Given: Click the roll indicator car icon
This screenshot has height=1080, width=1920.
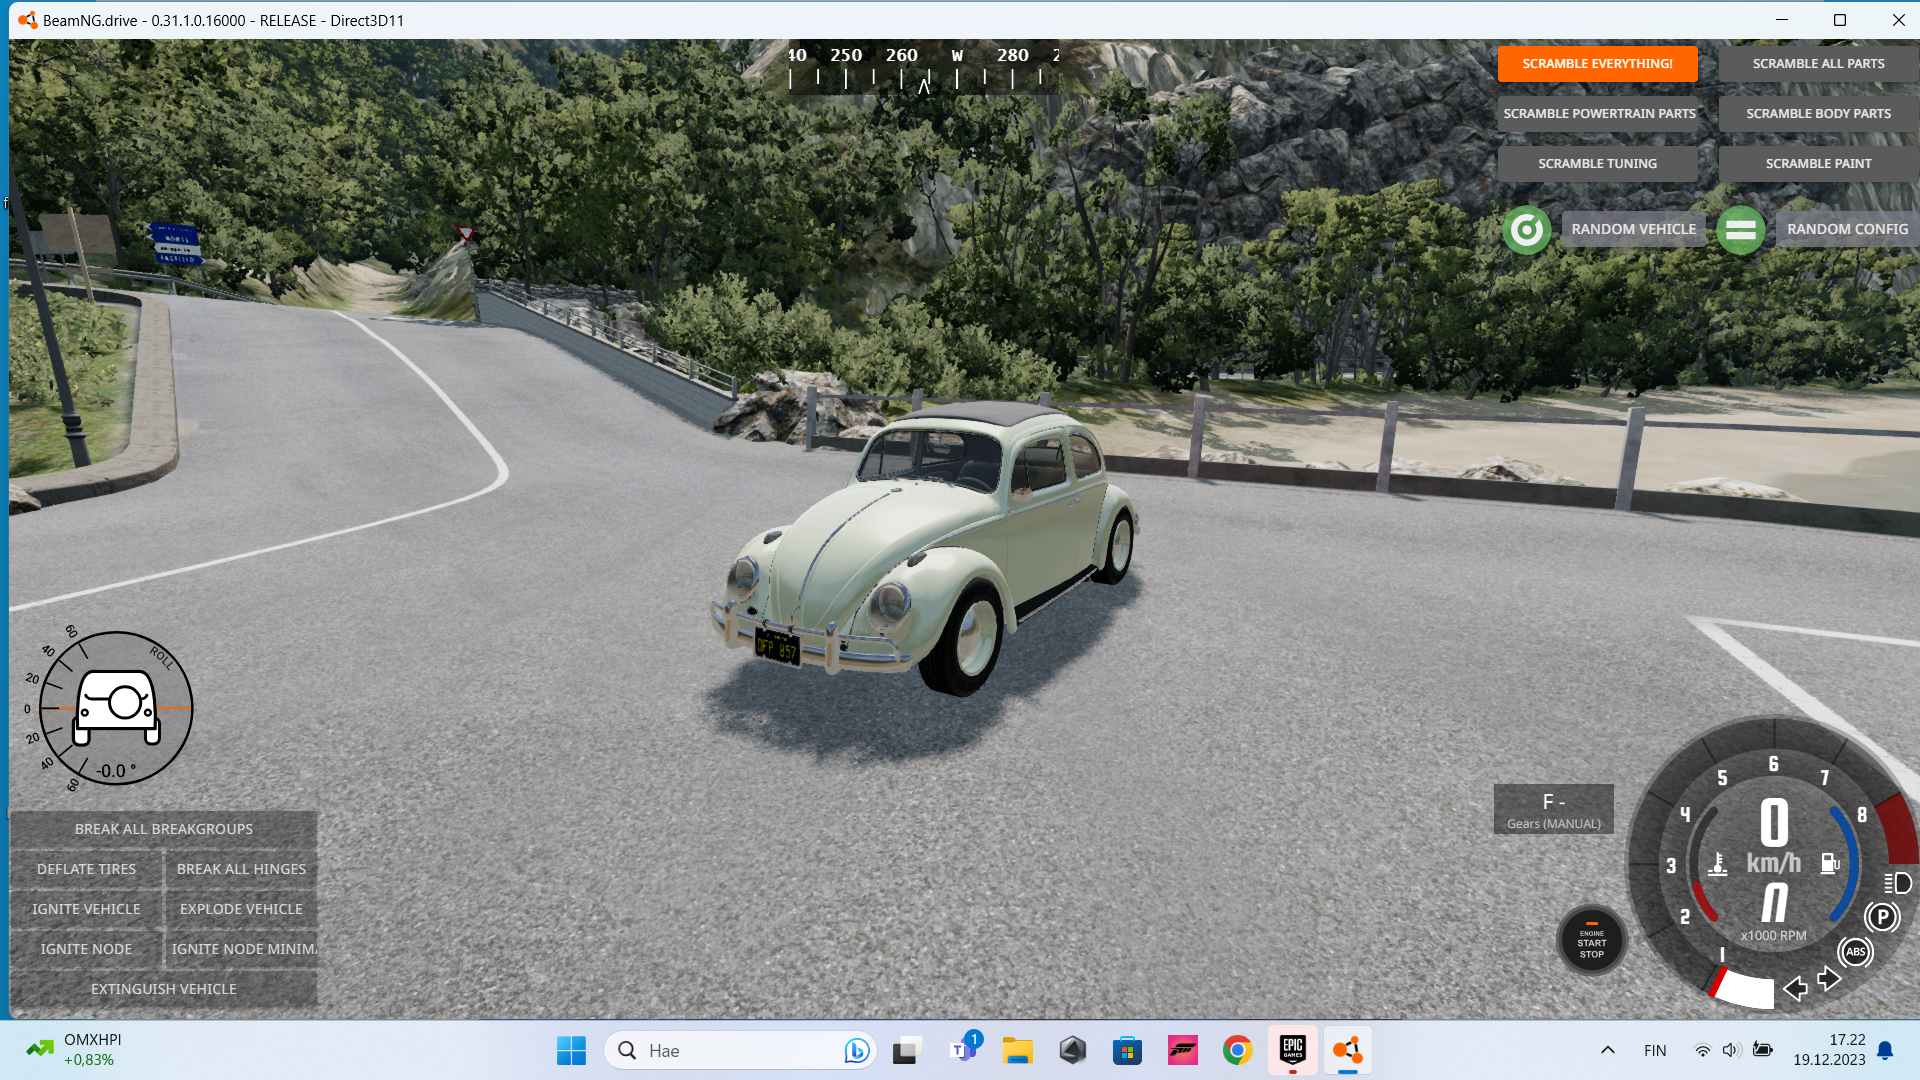Looking at the screenshot, I should pos(117,706).
